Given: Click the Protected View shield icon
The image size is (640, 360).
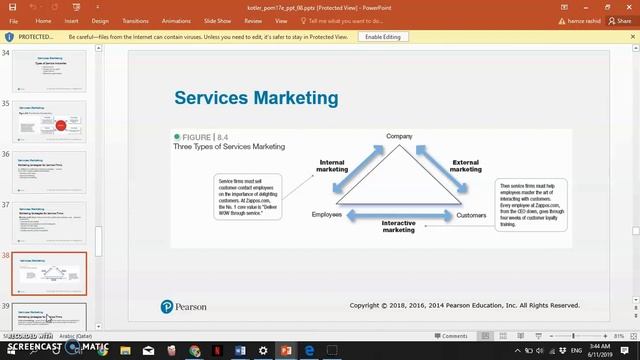Looking at the screenshot, I should [9, 37].
